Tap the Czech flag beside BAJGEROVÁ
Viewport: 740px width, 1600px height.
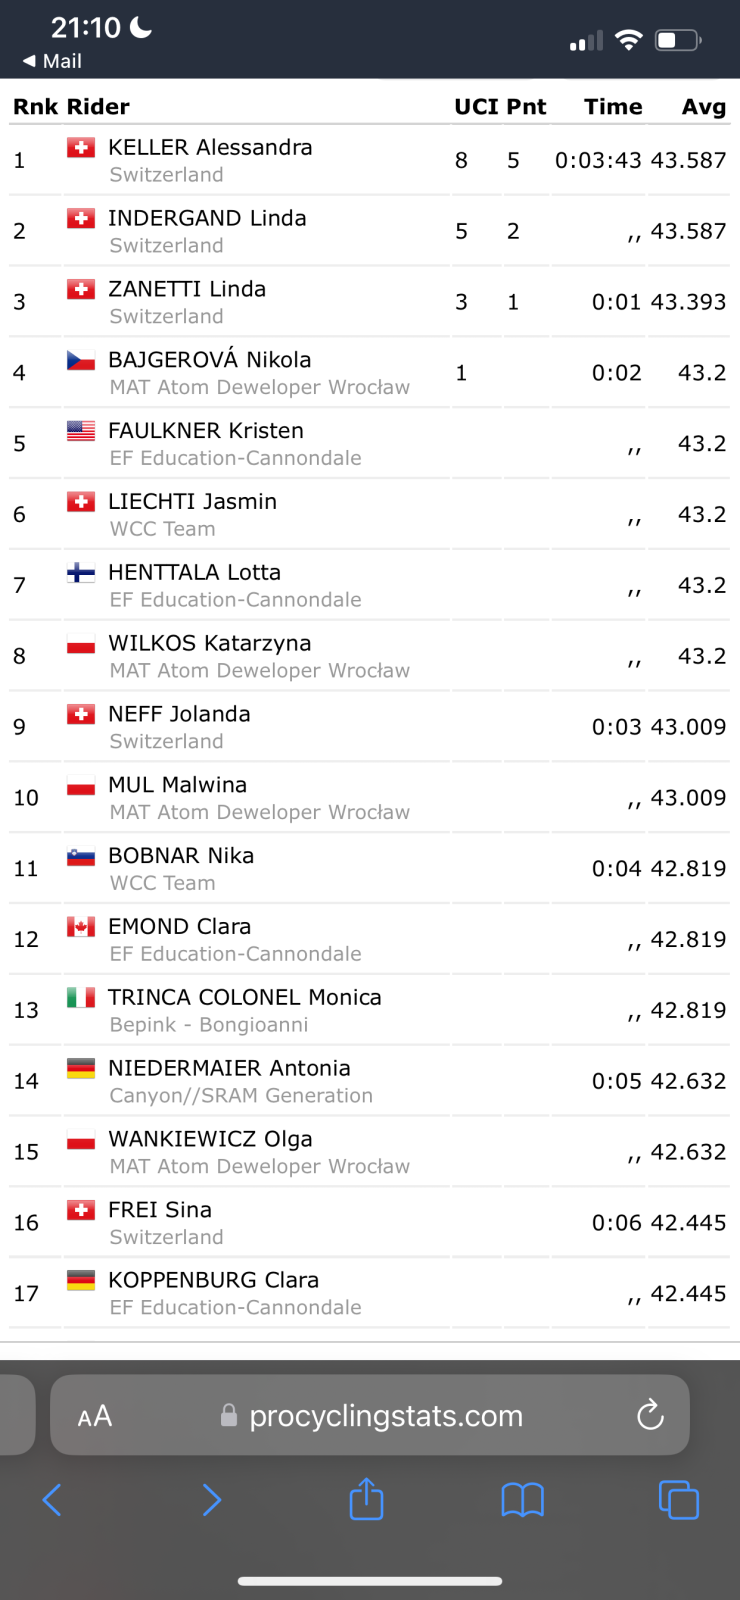[81, 360]
